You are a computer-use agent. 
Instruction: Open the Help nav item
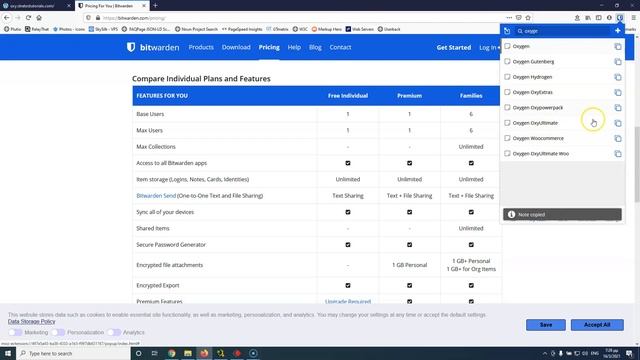coord(294,47)
